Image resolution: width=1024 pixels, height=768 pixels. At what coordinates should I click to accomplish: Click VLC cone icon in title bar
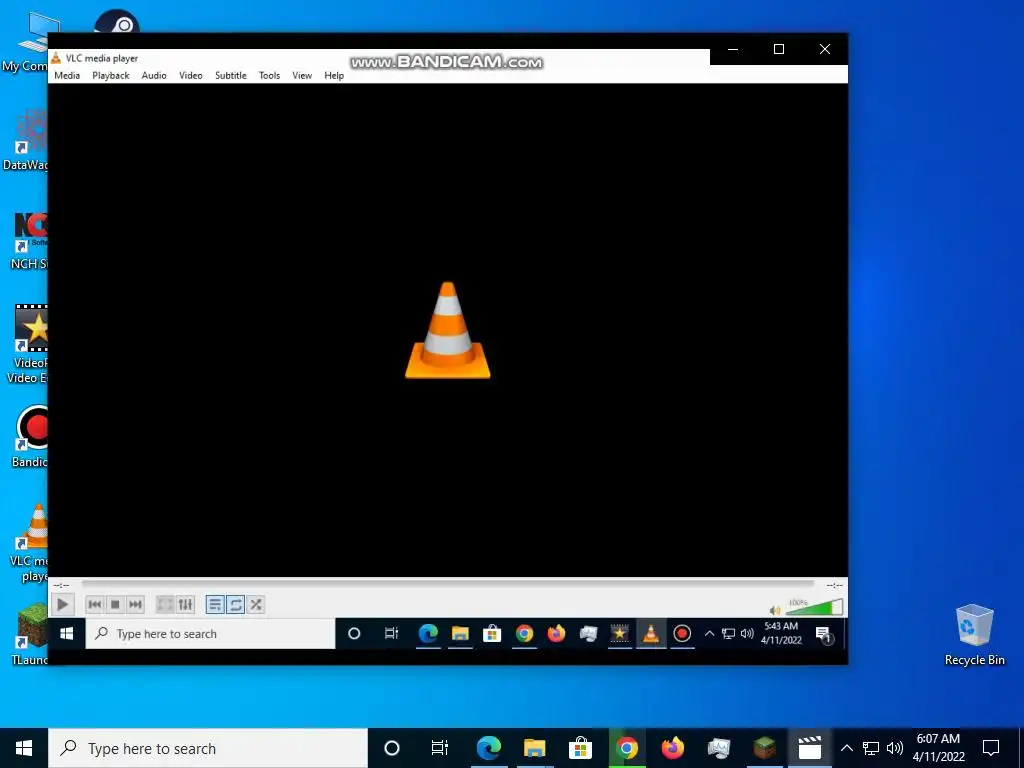[56, 58]
